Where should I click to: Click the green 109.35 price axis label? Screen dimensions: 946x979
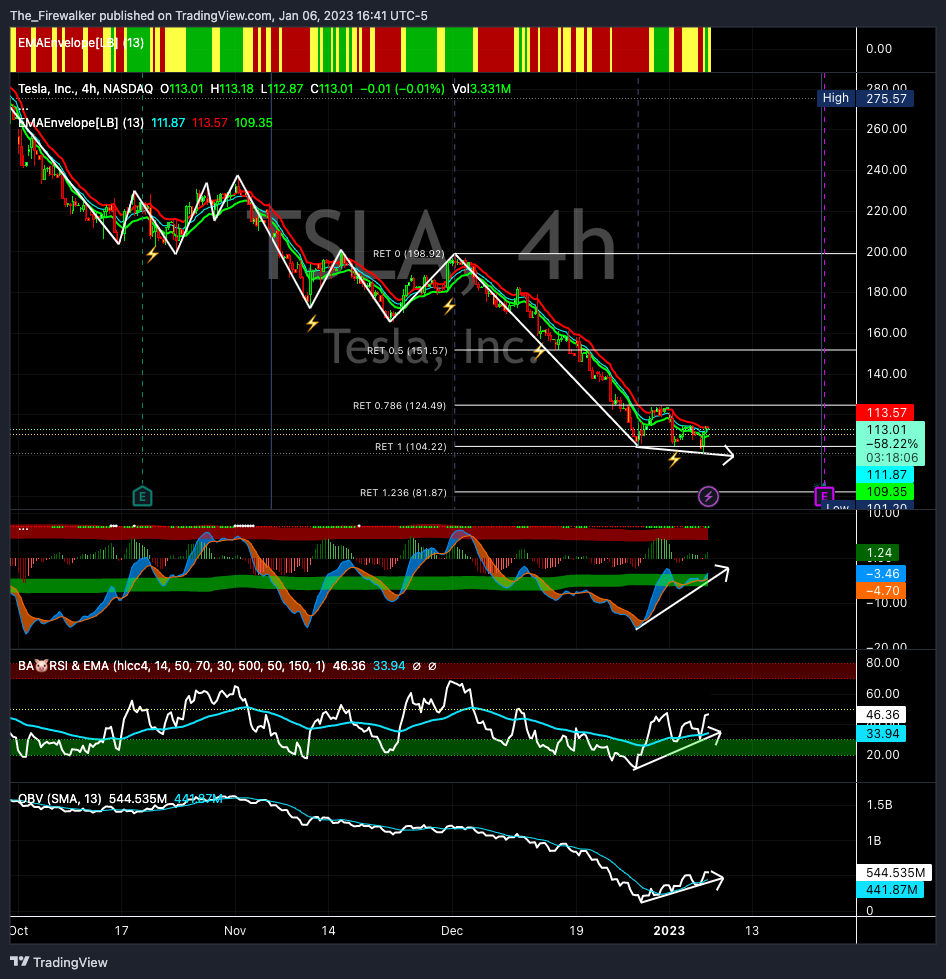tap(885, 491)
